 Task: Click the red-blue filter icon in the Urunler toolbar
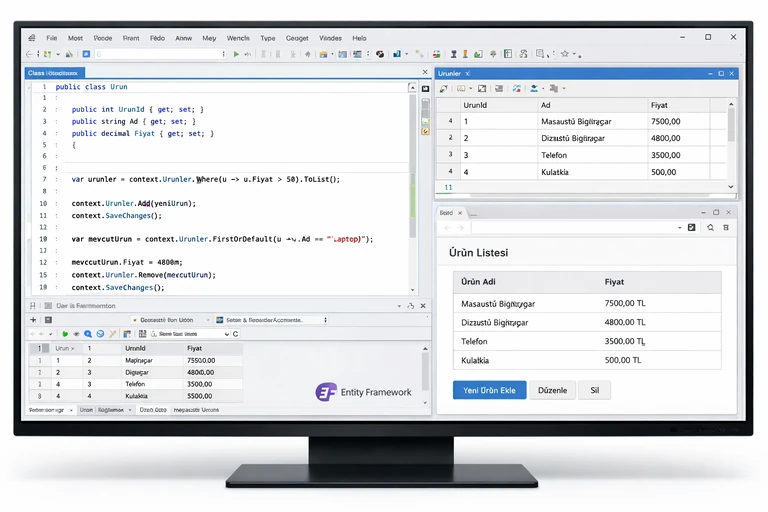[x=516, y=89]
